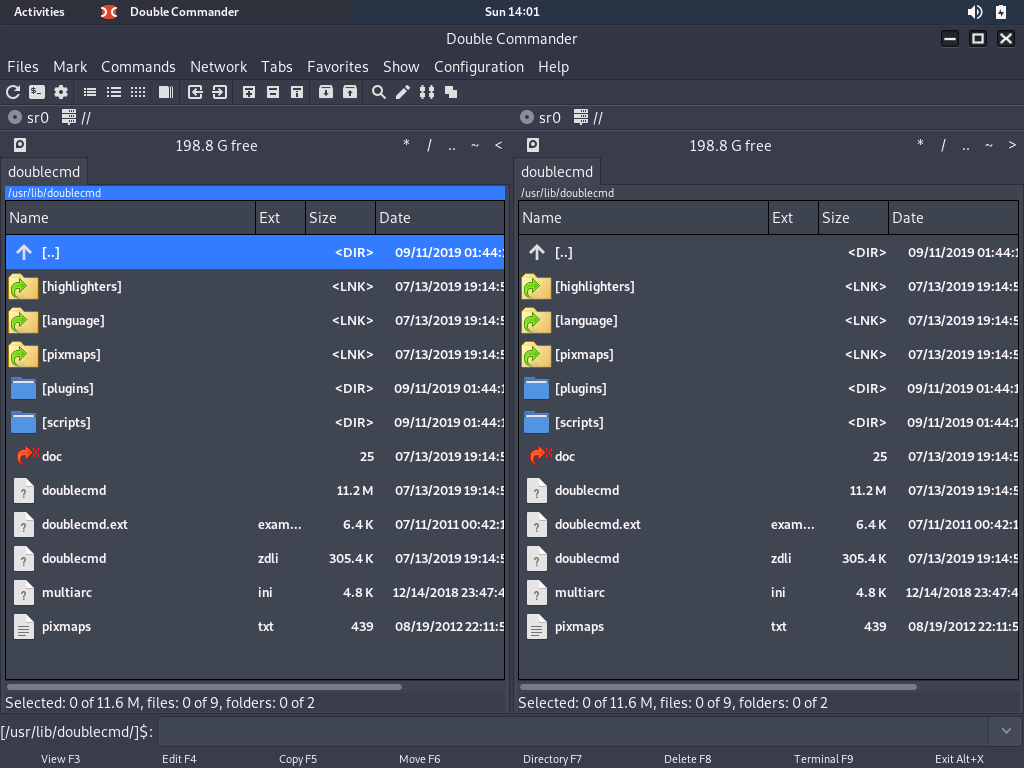
Task: Click the right panel > button
Action: point(1012,145)
